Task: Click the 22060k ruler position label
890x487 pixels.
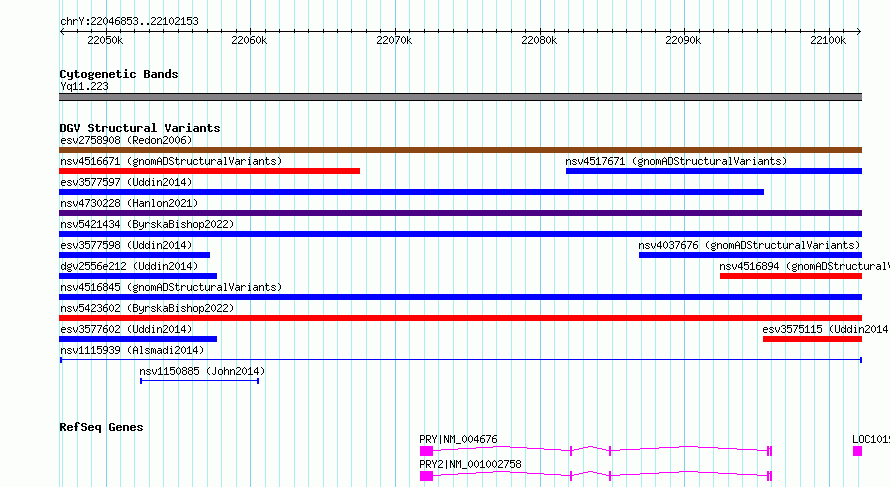Action: pyautogui.click(x=249, y=40)
